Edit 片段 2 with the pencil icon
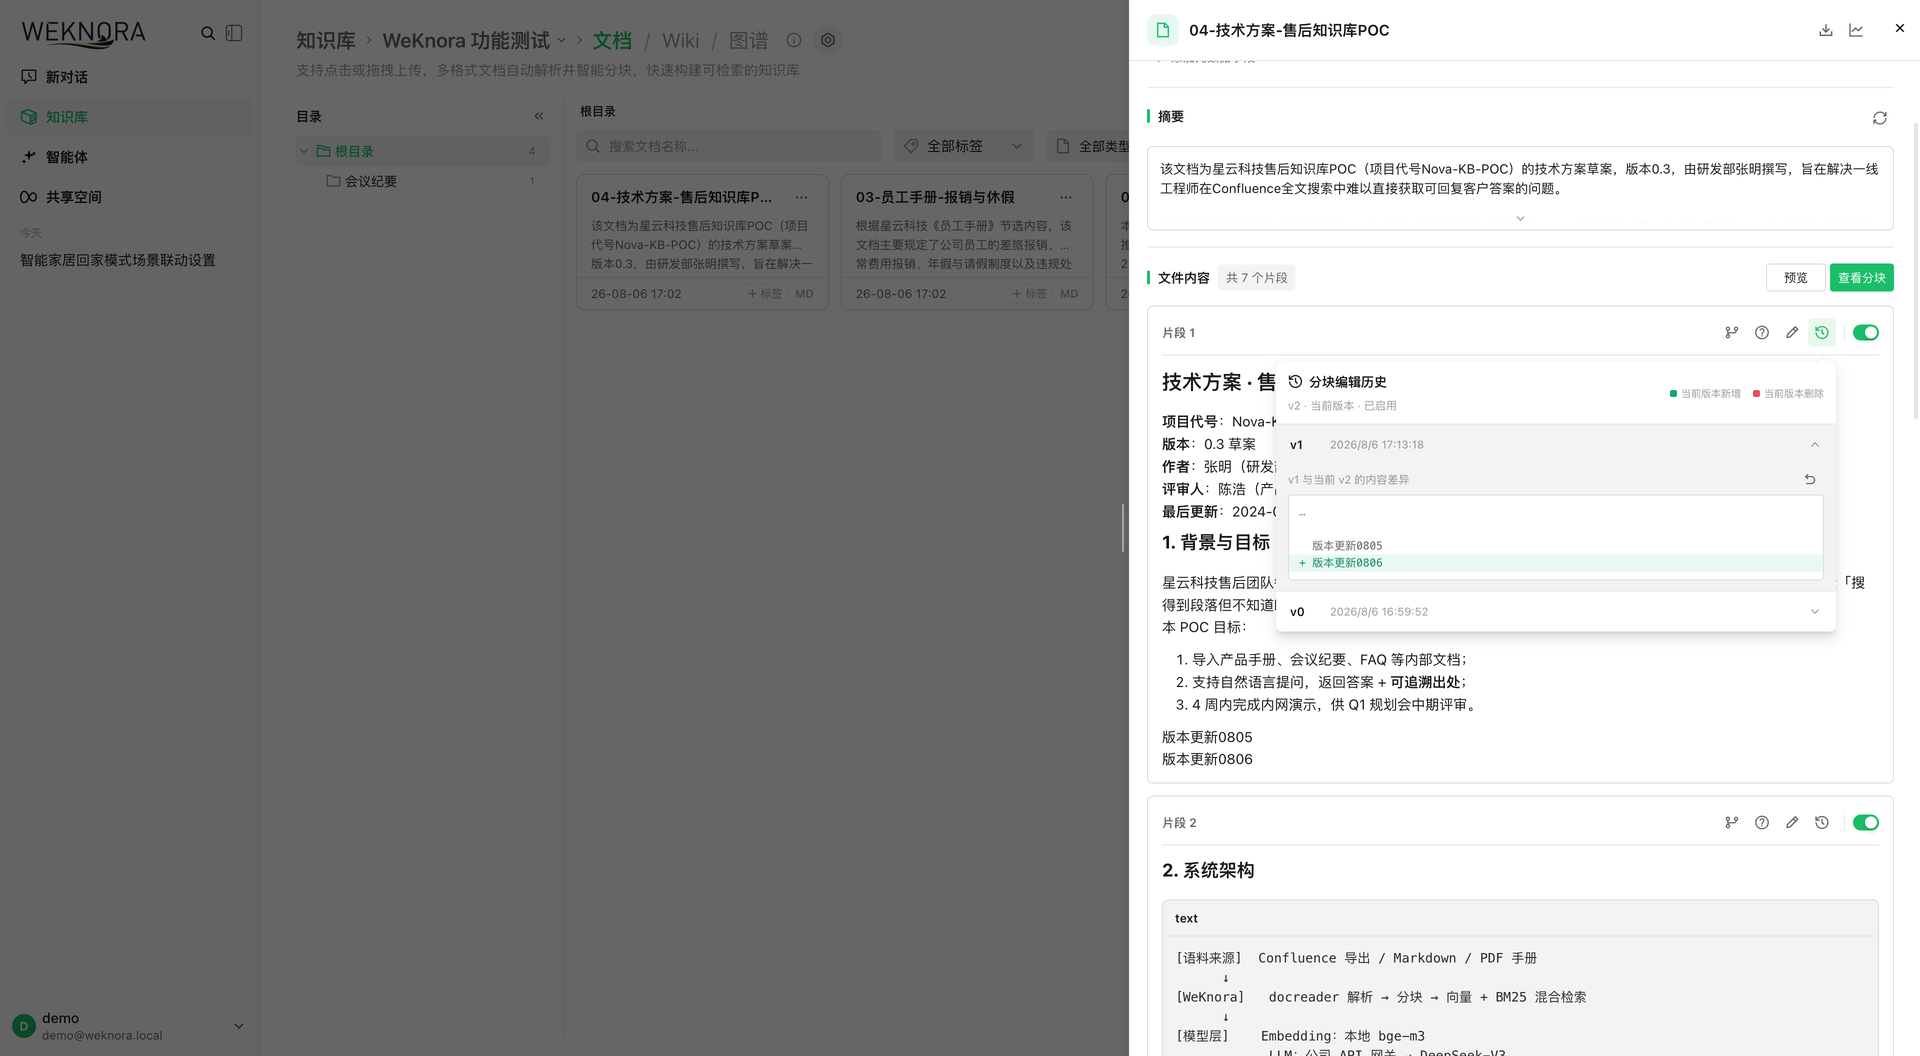 (x=1792, y=823)
